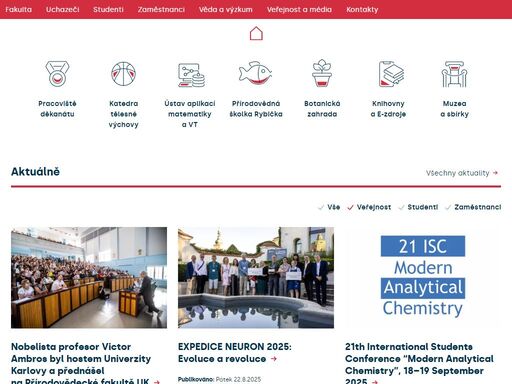
Task: Open Knihovny a E-zdroje books icon
Action: click(391, 74)
